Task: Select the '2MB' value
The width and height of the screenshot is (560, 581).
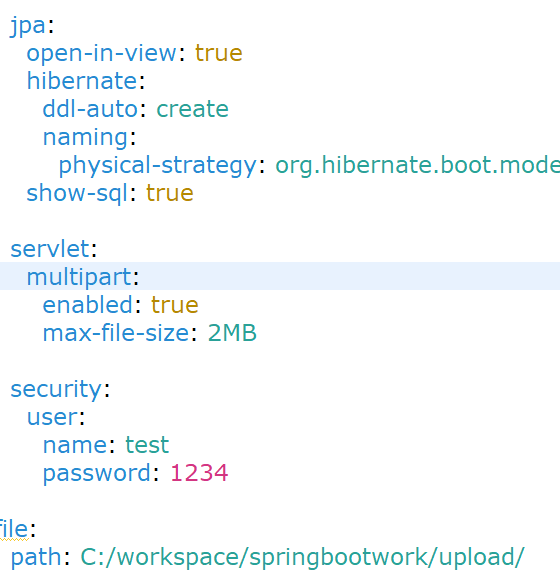Action: (232, 333)
